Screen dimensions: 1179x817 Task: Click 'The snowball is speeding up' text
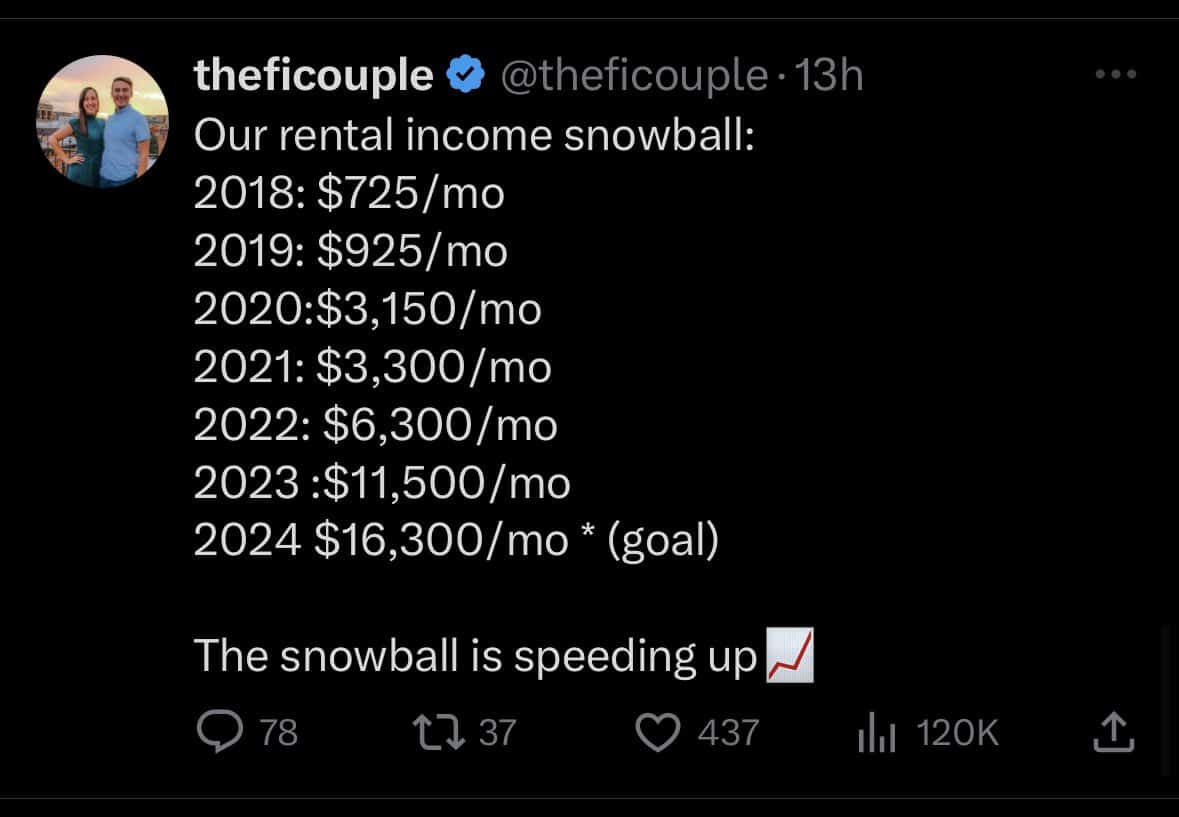point(475,657)
